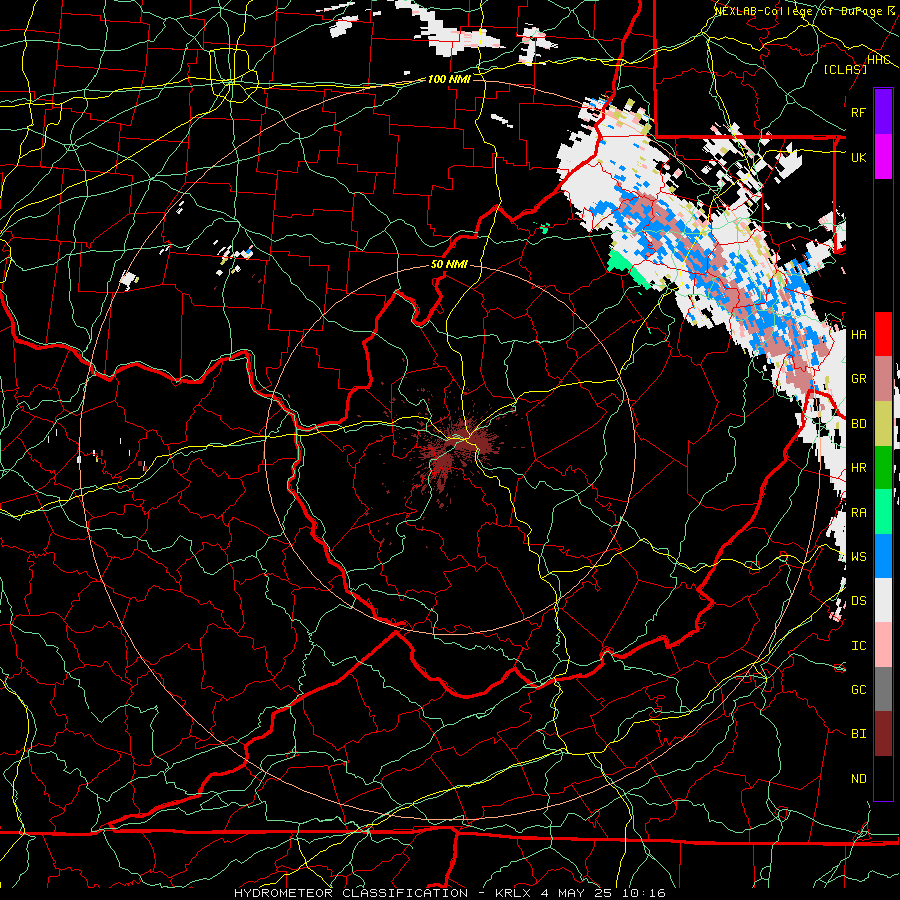Click the red HA color swatch
The width and height of the screenshot is (900, 900).
tap(883, 334)
